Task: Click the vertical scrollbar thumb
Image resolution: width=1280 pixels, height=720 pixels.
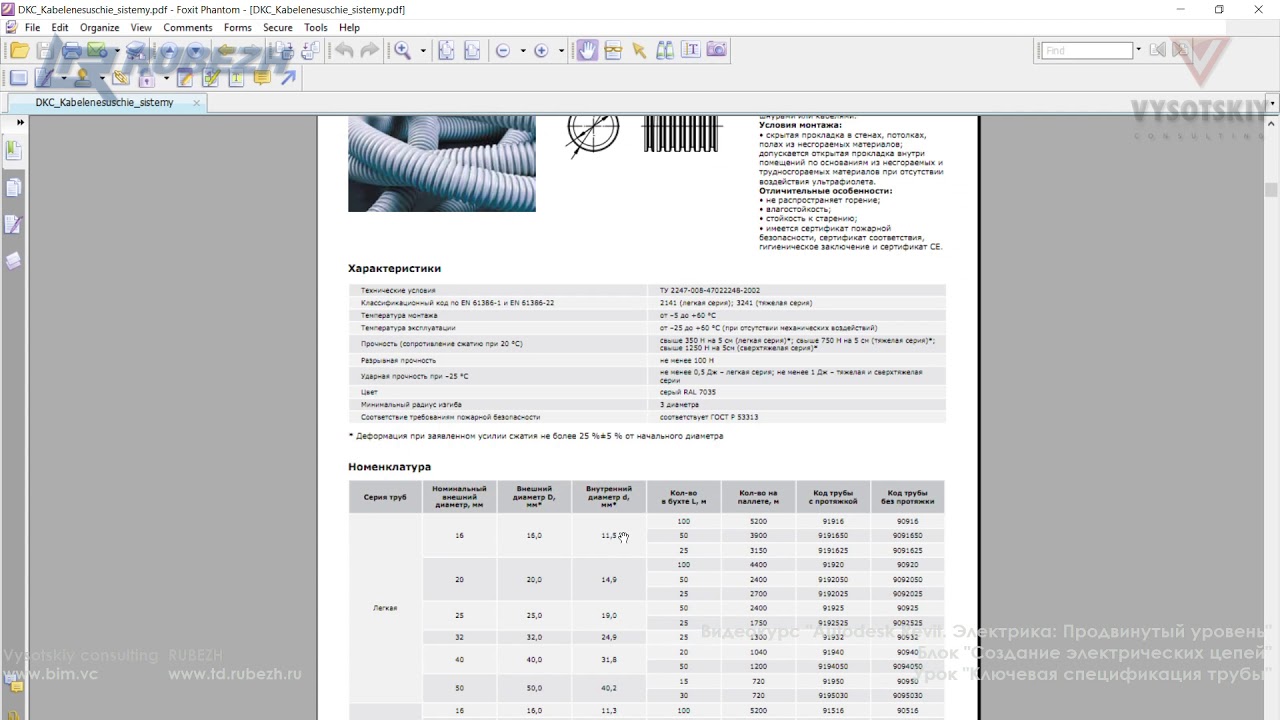Action: 1271,190
